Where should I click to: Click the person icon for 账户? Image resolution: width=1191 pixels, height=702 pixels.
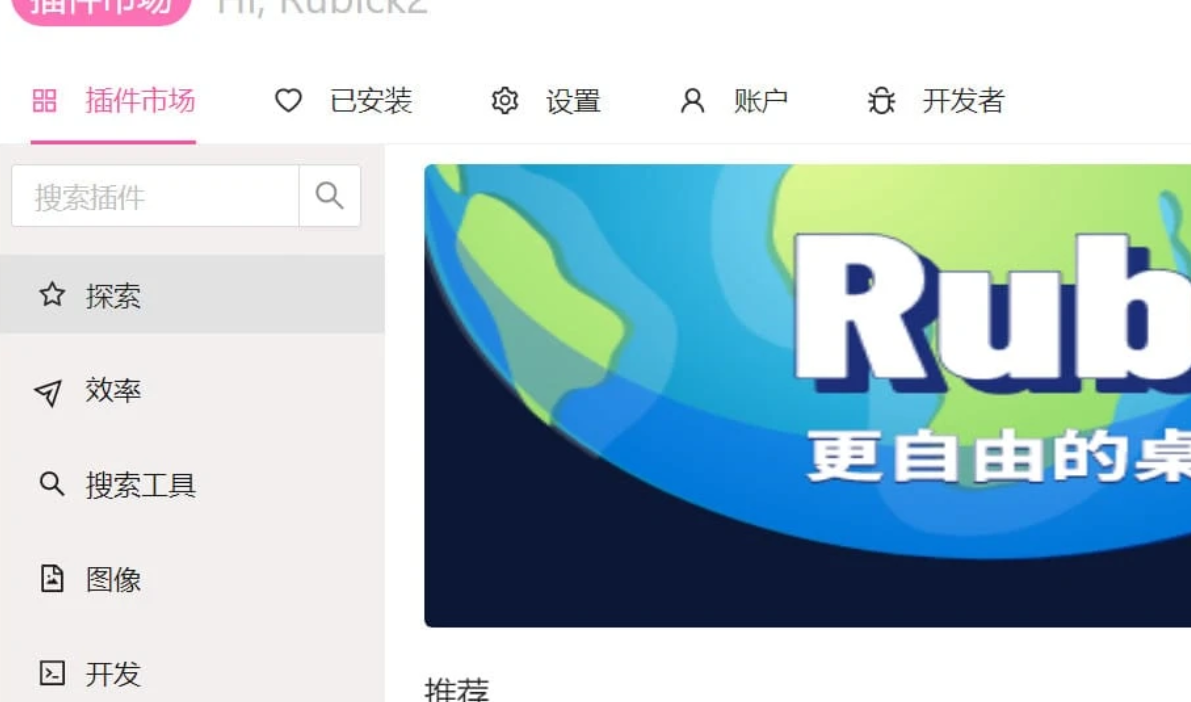(x=692, y=100)
